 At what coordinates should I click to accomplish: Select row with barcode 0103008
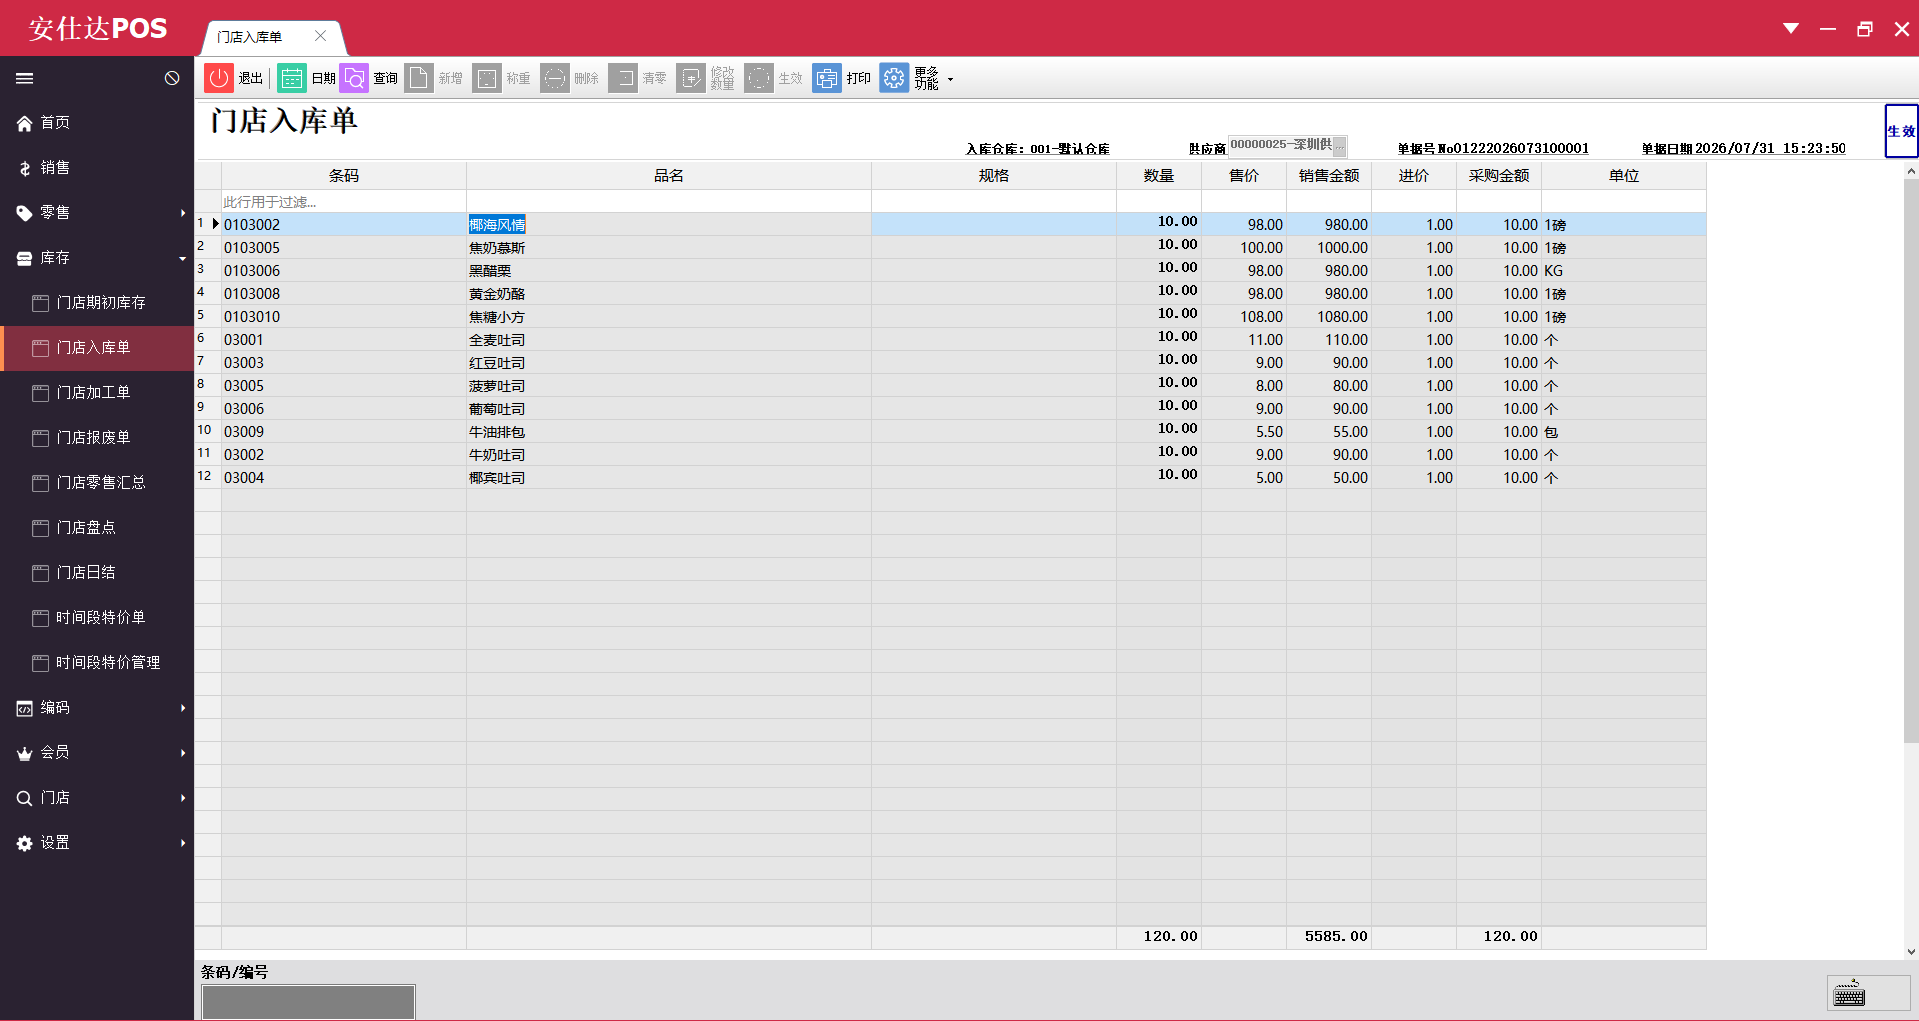[x=951, y=294]
